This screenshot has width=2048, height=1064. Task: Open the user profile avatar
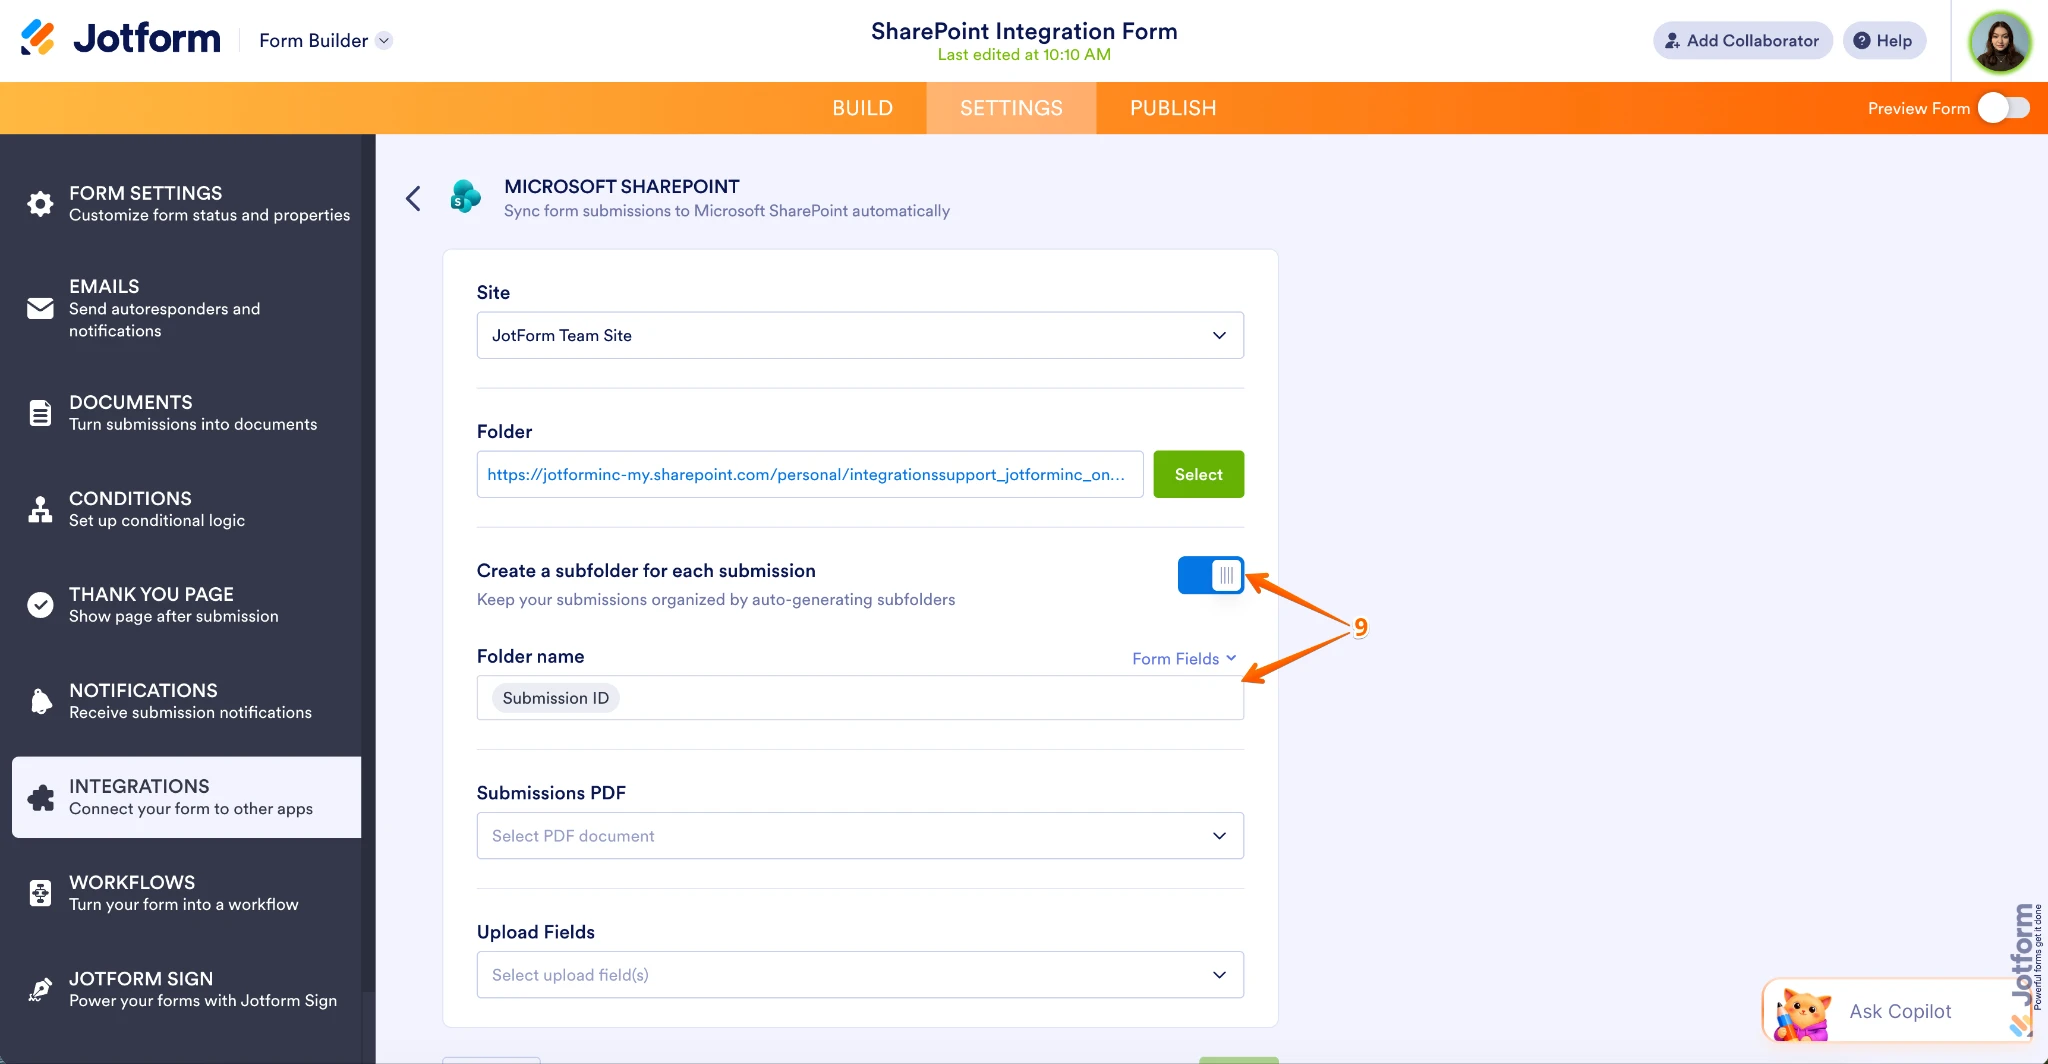1999,42
